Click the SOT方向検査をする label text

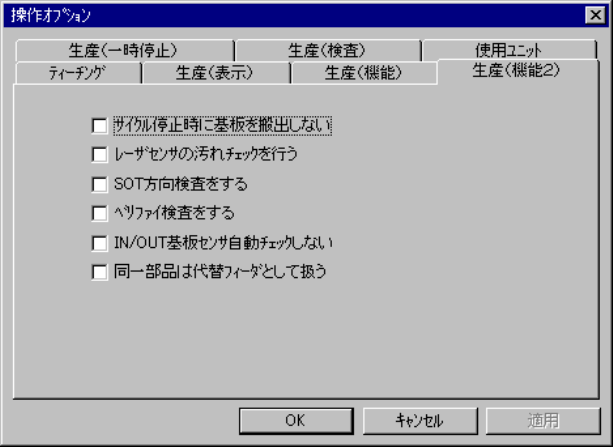181,184
